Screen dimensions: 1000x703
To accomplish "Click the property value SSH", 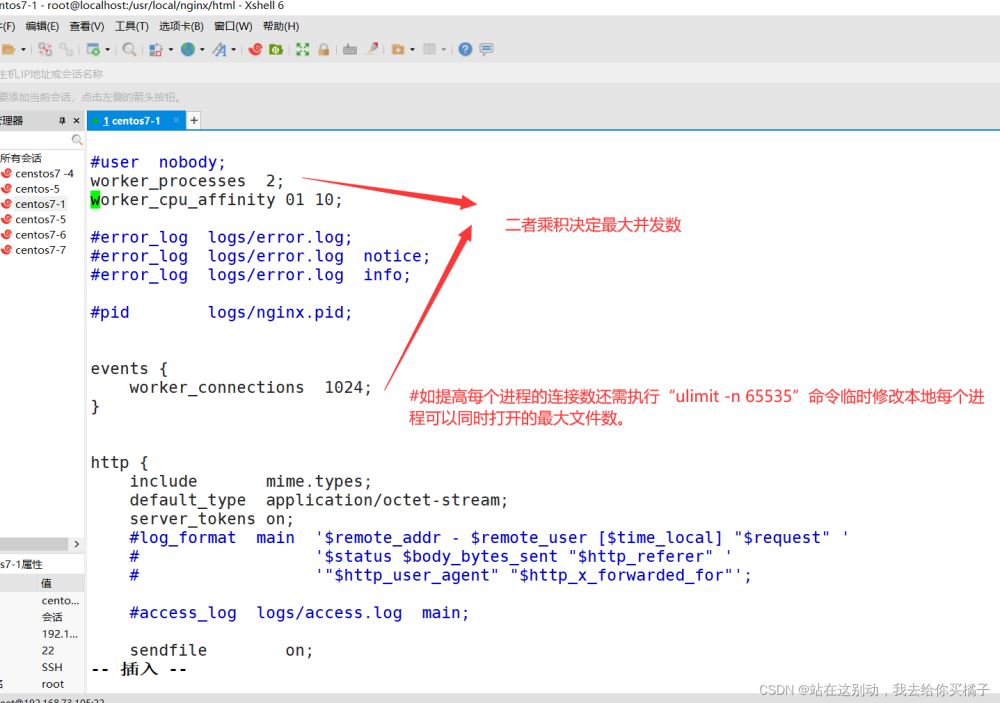I will 52,667.
